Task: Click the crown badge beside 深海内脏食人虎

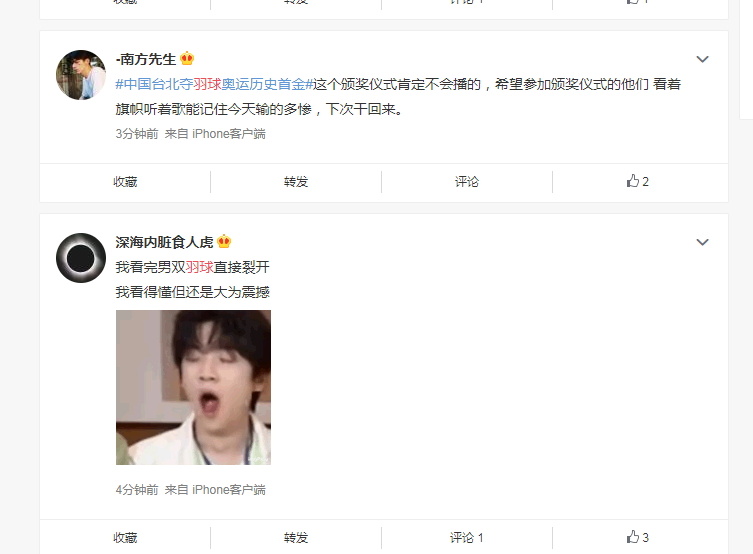Action: click(224, 241)
